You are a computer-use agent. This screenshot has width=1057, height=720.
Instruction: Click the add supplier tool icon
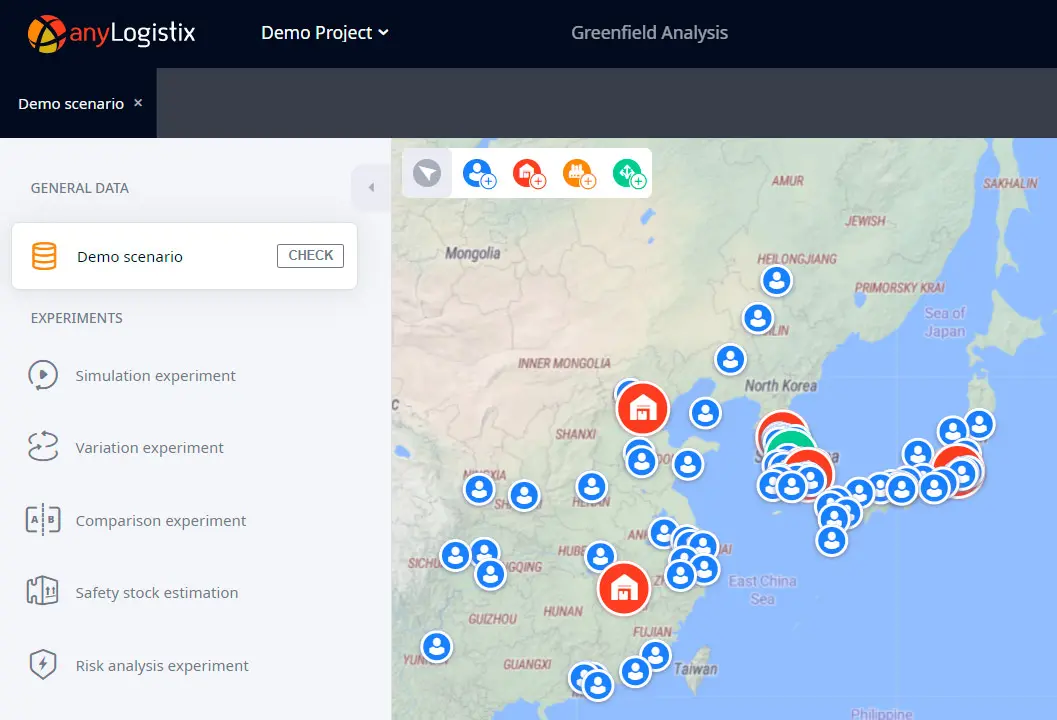click(x=627, y=173)
